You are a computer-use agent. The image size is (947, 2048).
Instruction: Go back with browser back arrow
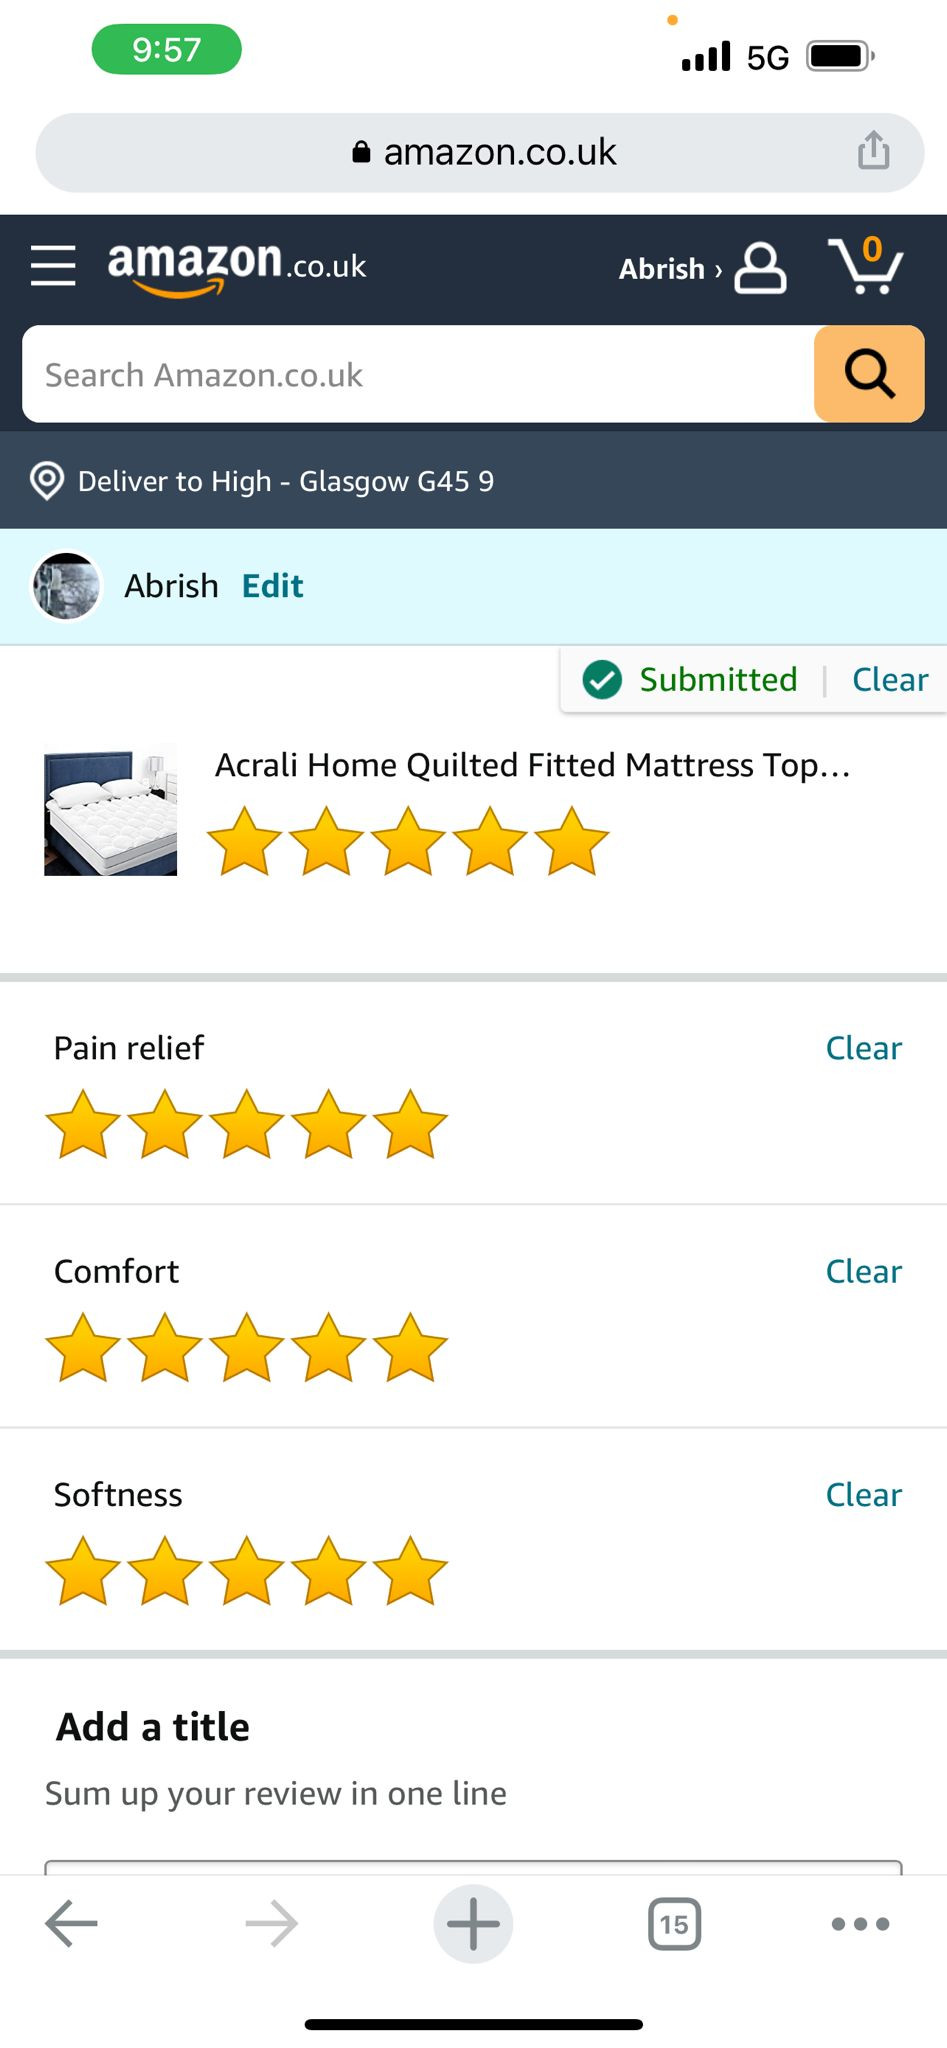(71, 1923)
